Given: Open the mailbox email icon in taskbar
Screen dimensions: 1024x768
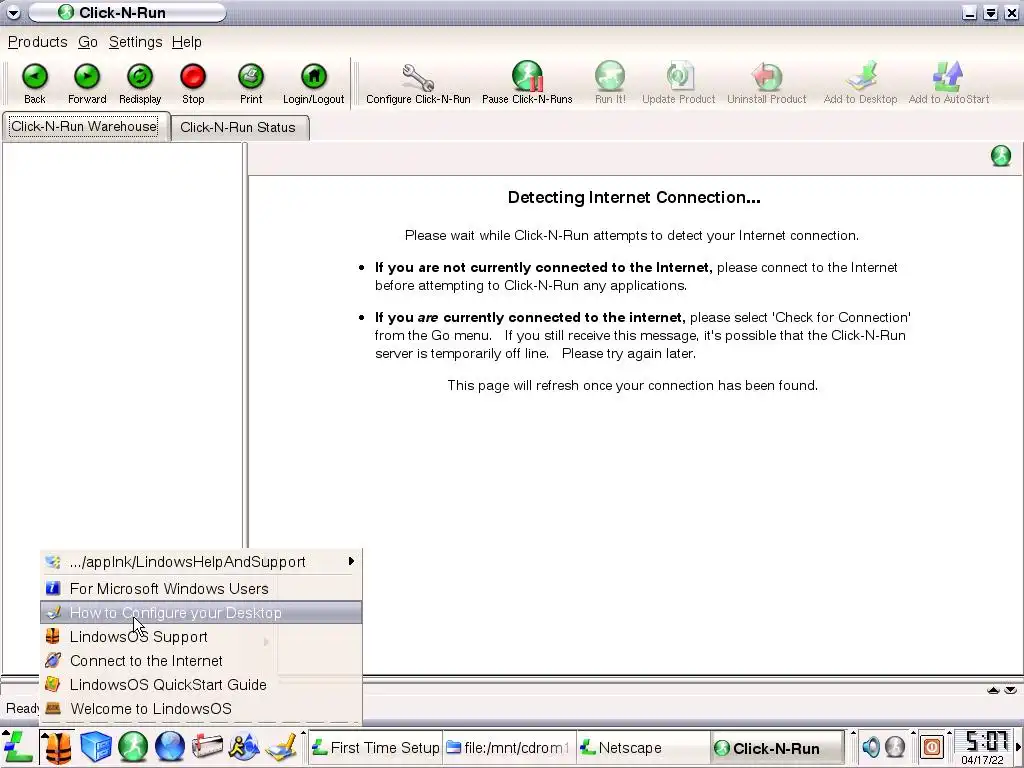Looking at the screenshot, I should 207,747.
